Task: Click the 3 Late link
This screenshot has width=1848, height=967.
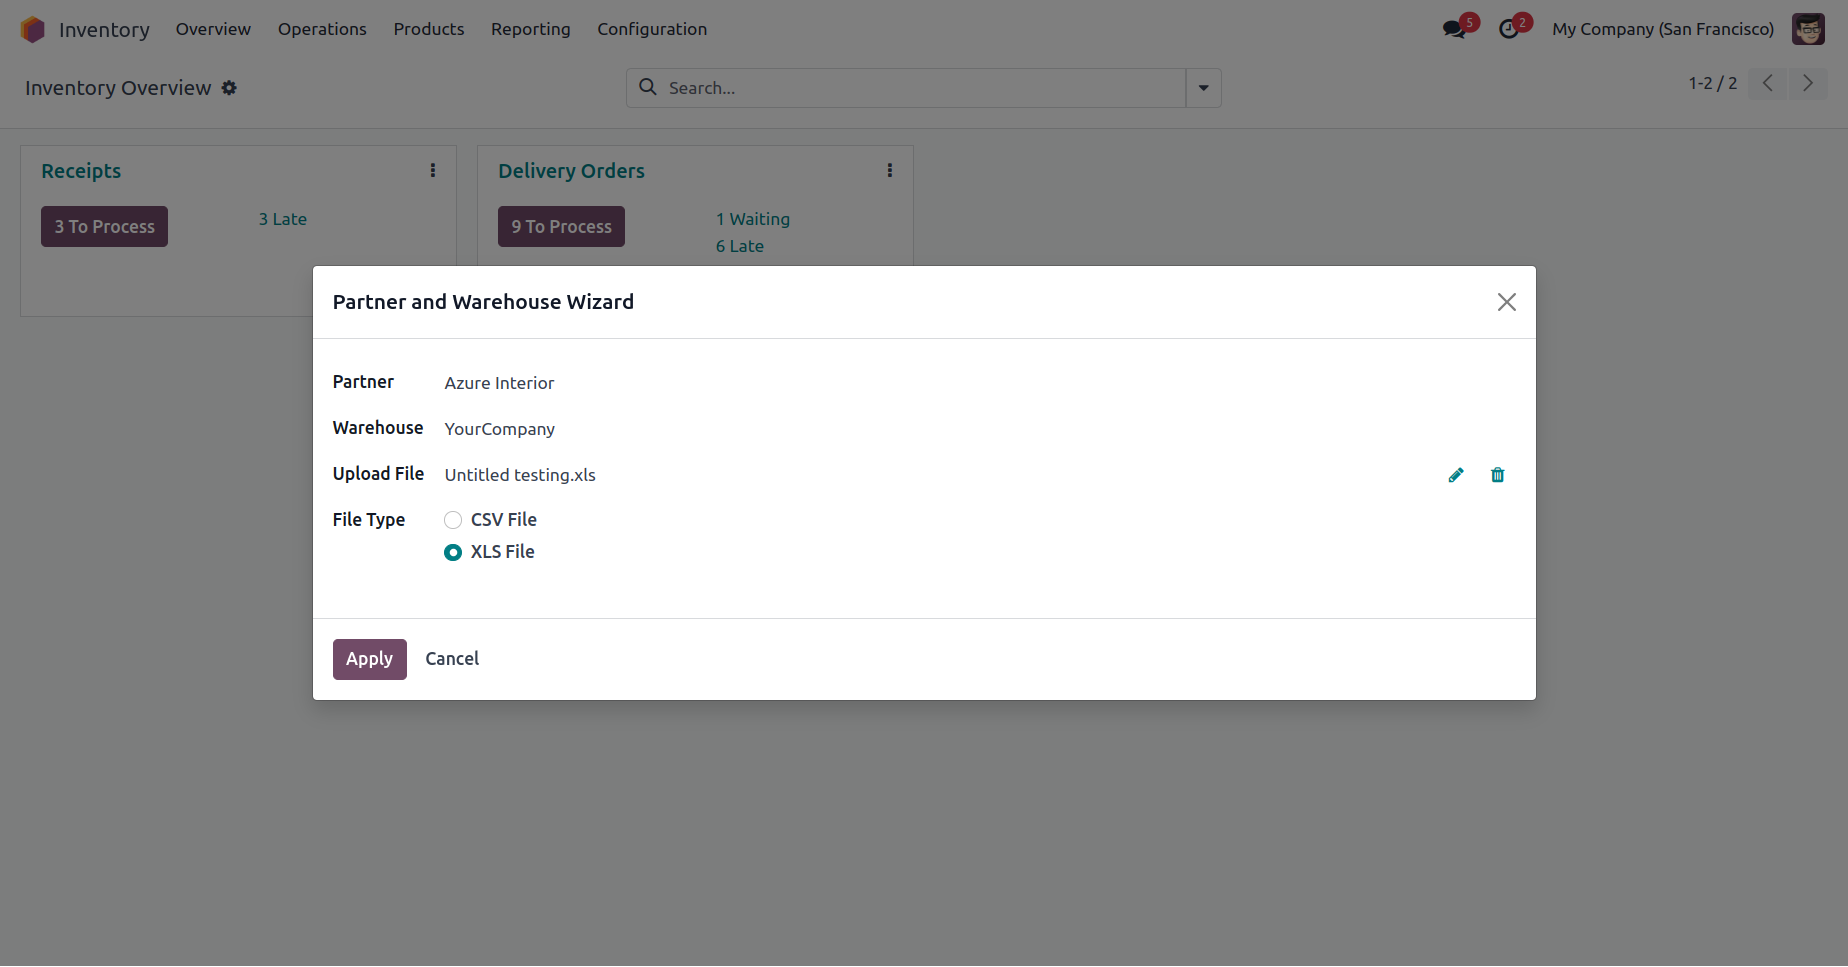Action: point(283,219)
